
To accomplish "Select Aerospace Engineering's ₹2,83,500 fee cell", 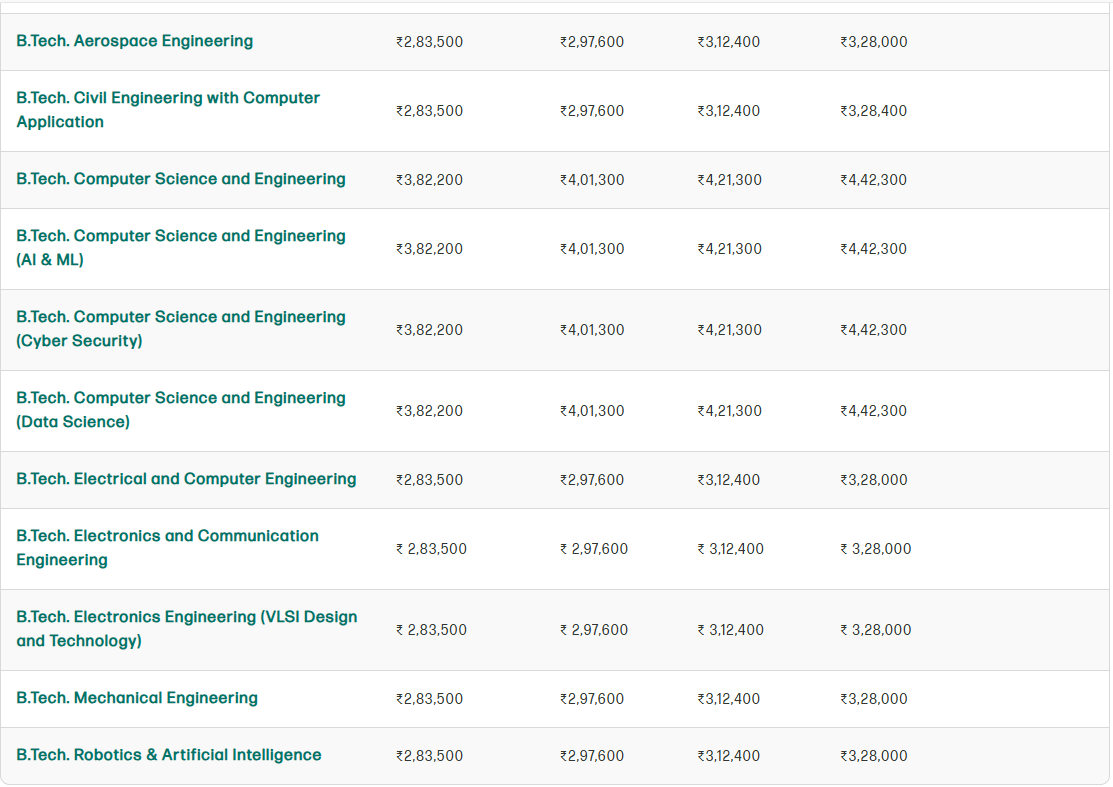I will pos(429,42).
